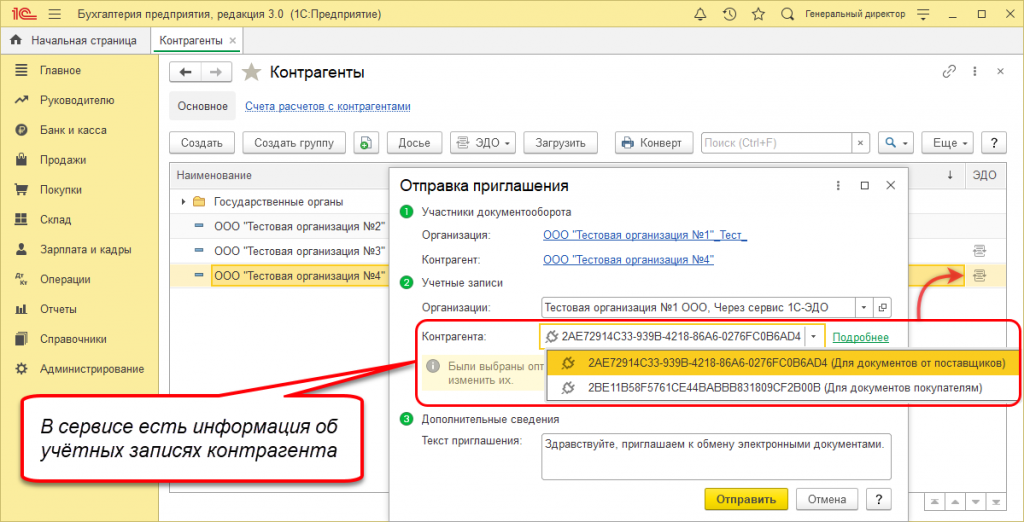The height and width of the screenshot is (522, 1024).
Task: Add Контрагенты to favorites star
Action: (x=251, y=73)
